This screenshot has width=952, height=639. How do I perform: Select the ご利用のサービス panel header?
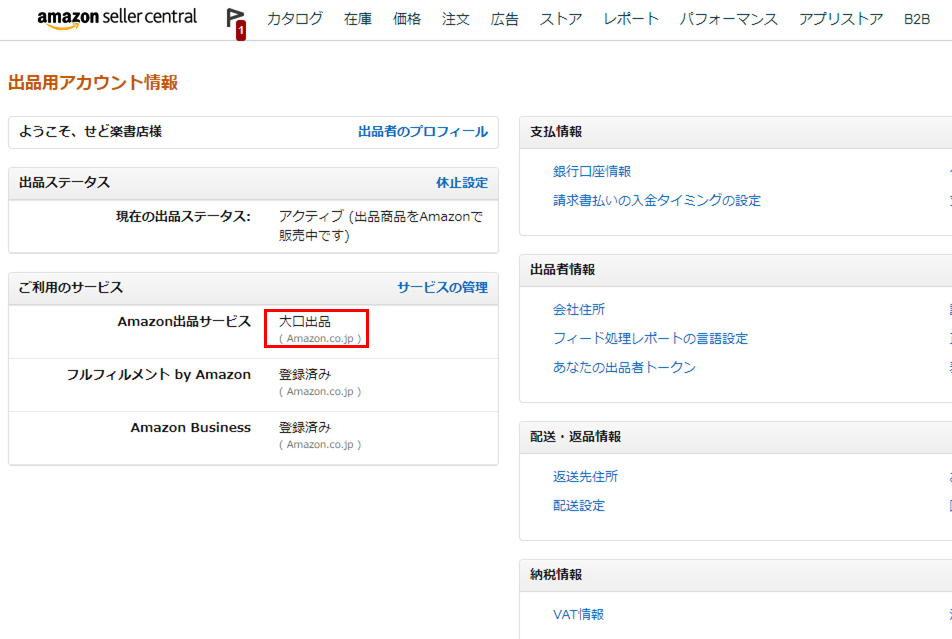[71, 287]
